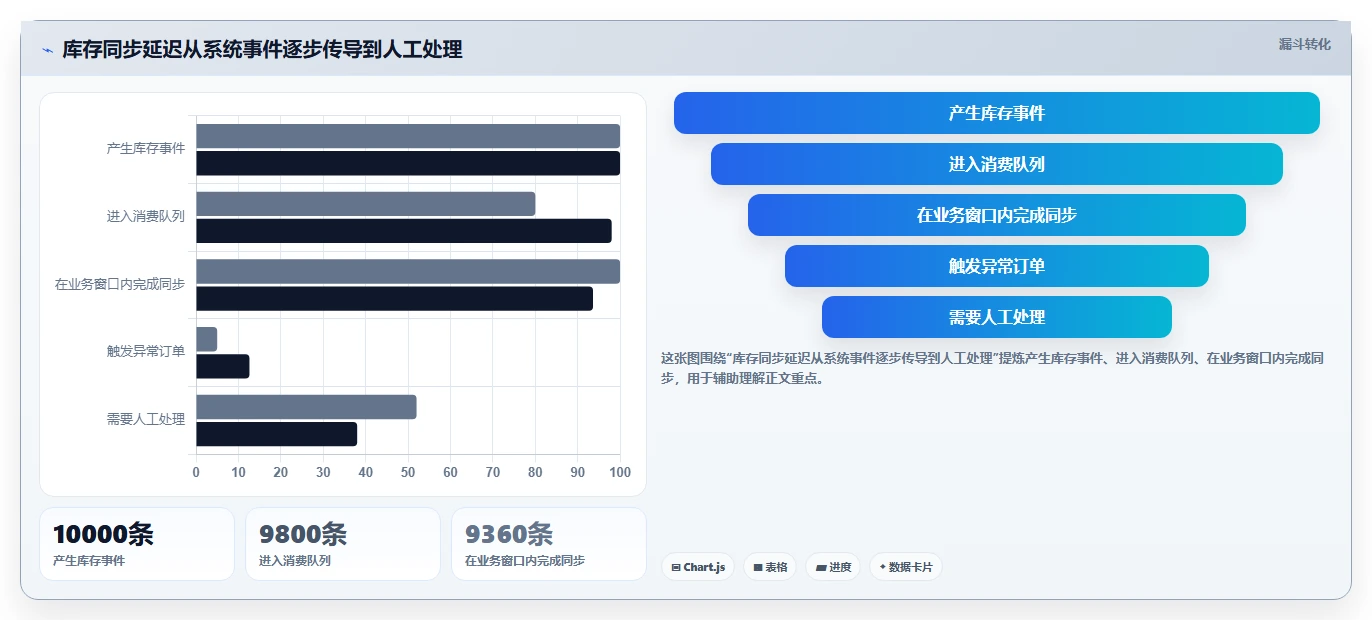Click the dark bar for 触发异常订单
This screenshot has height=620, width=1372.
coord(222,366)
